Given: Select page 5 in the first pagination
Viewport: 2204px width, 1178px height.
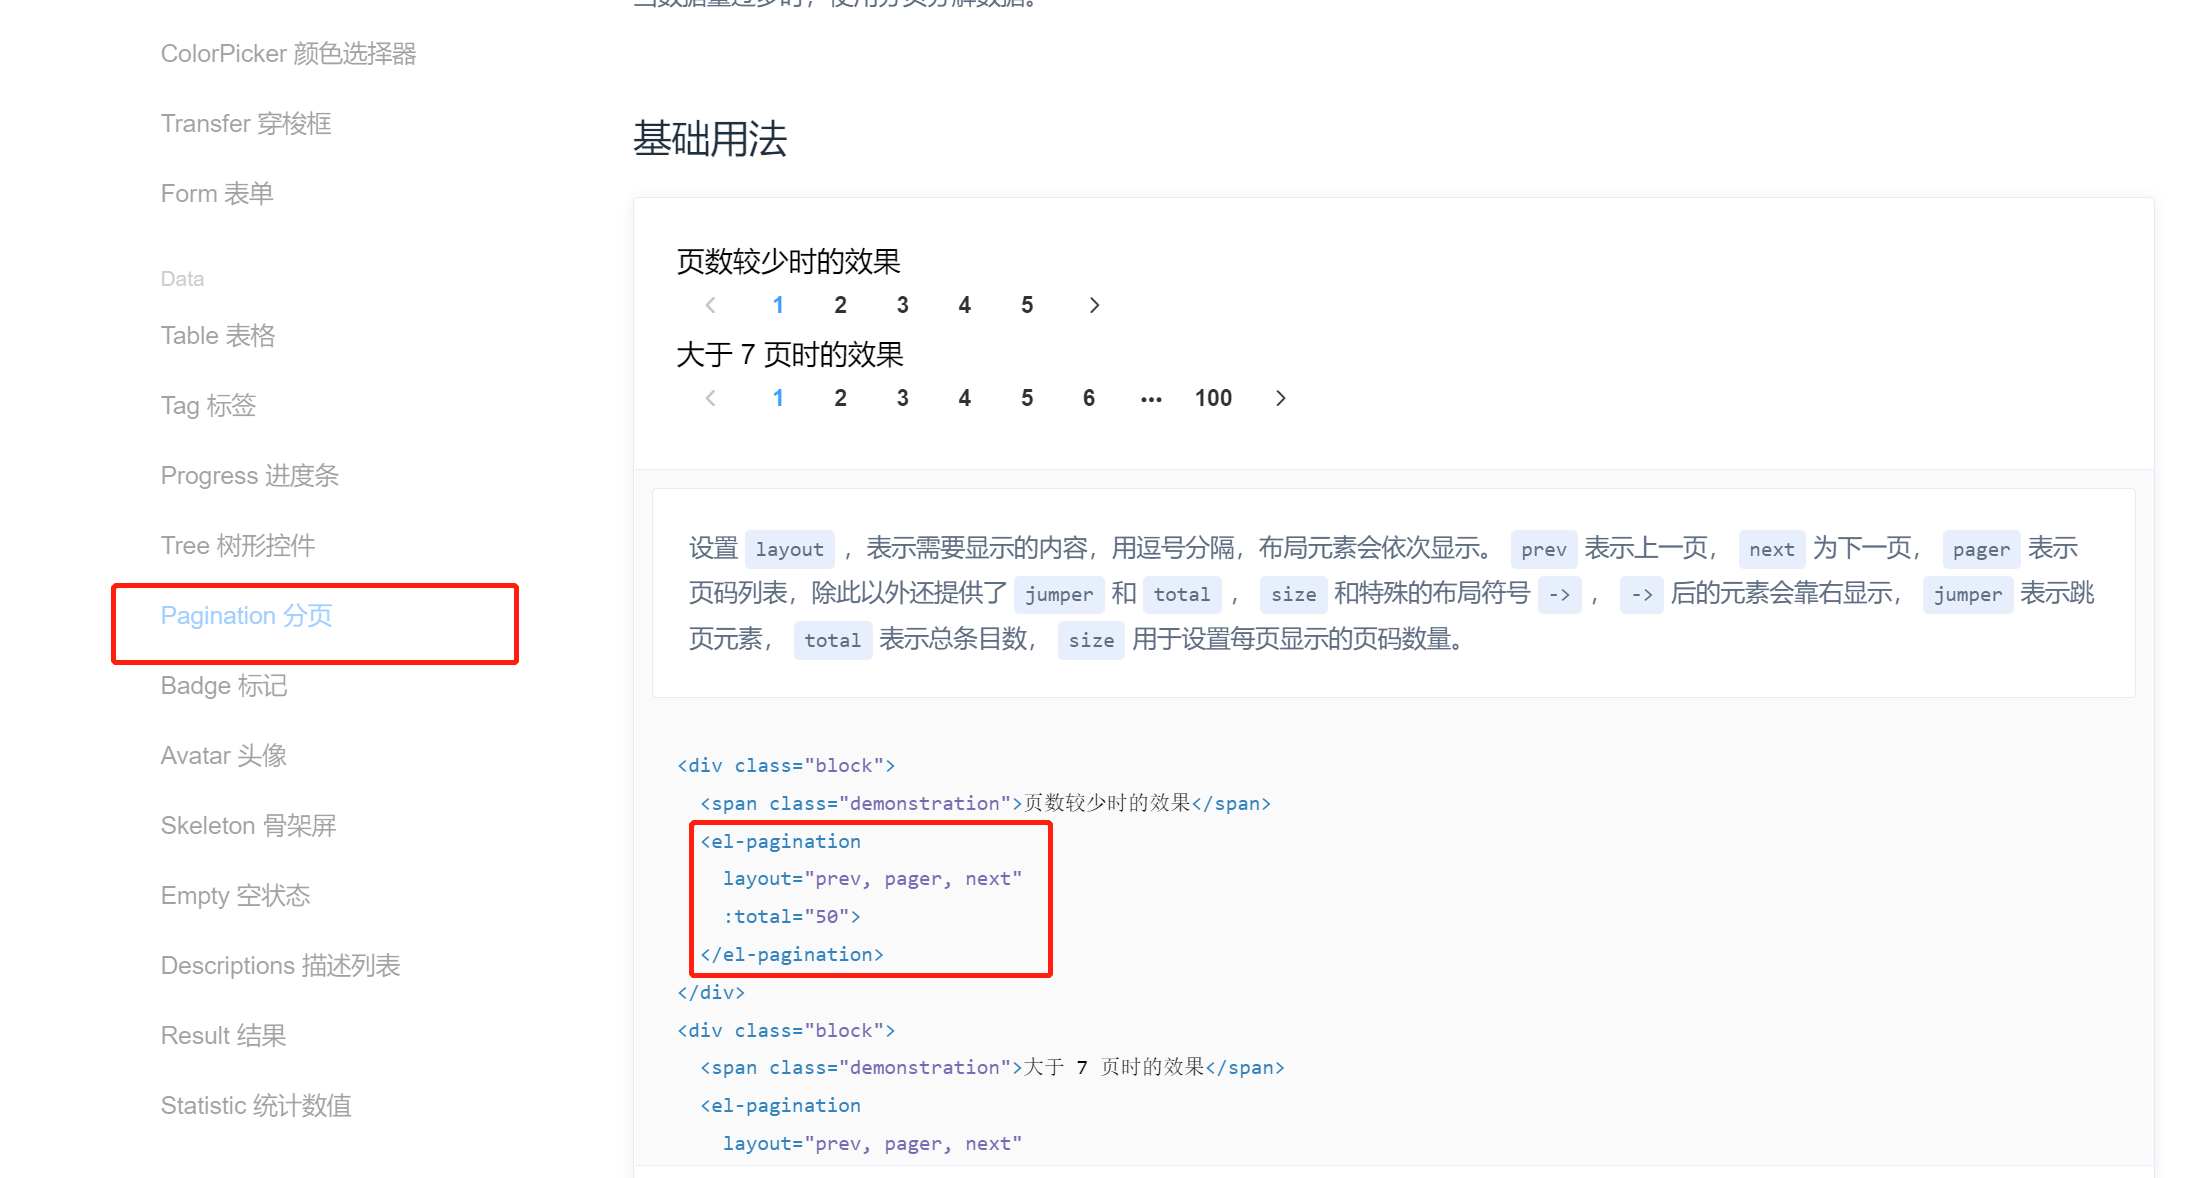Looking at the screenshot, I should point(1027,305).
